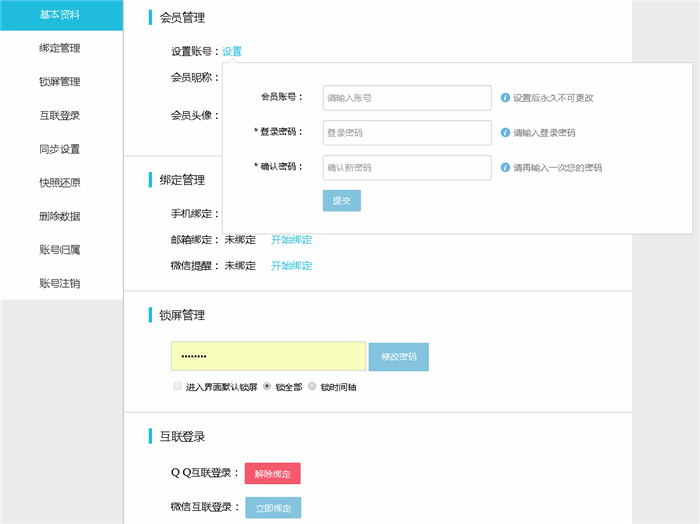The height and width of the screenshot is (524, 700).
Task: Open 基本资料 in the sidebar
Action: [60, 15]
